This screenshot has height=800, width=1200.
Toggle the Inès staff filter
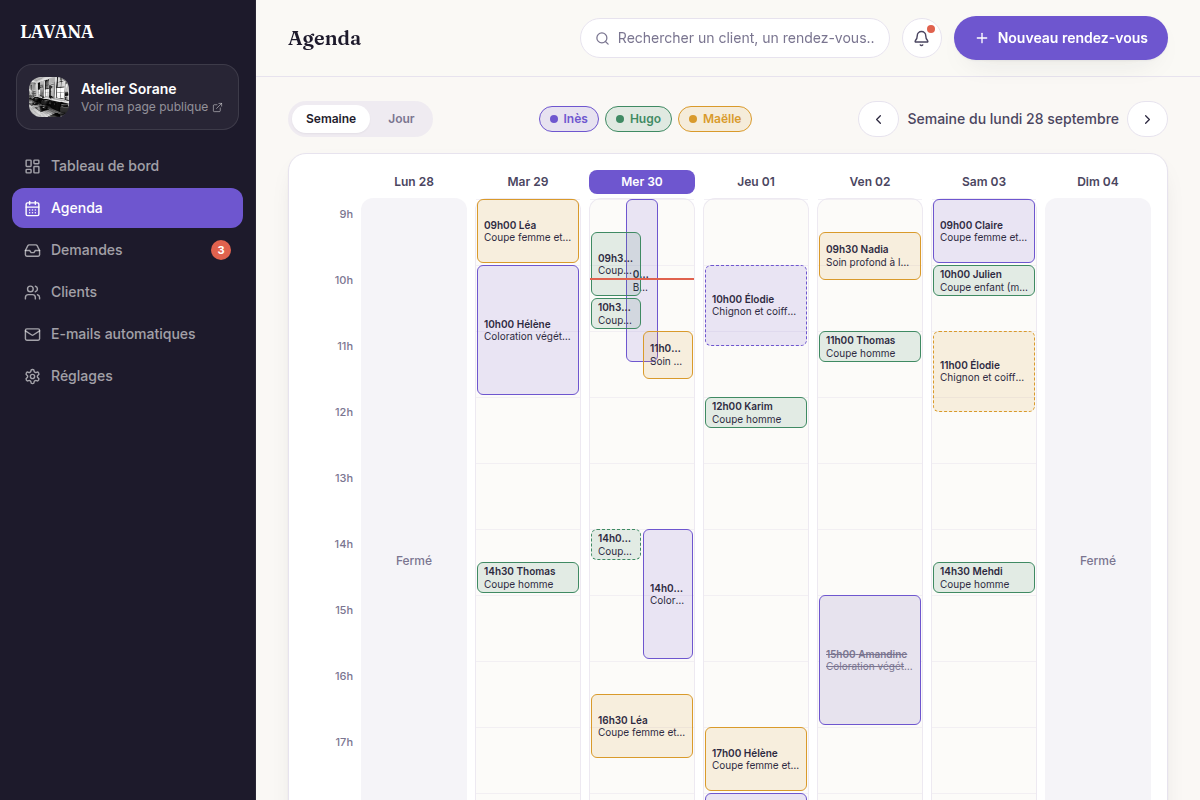[x=569, y=119]
